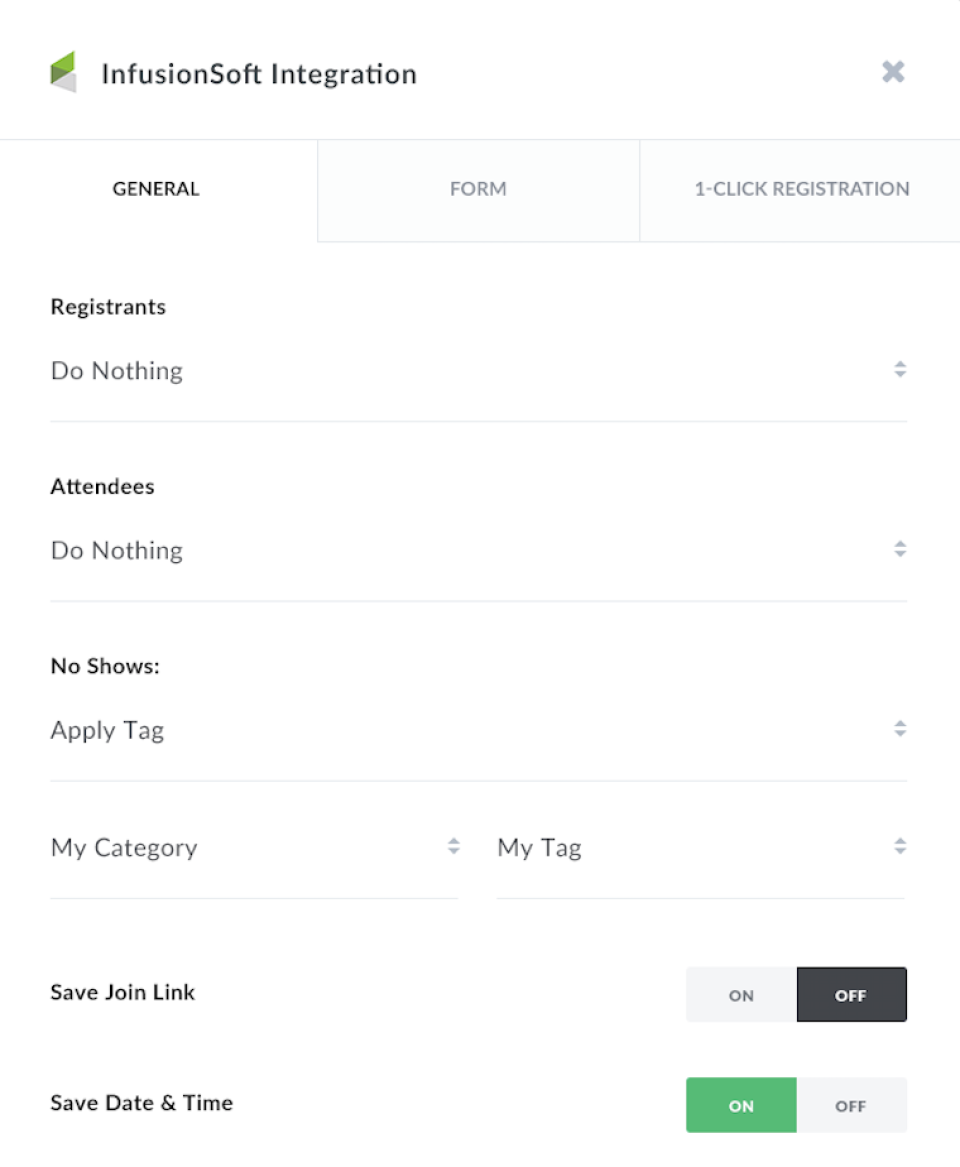
Task: Click the No Shows dropdown arrow icon
Action: point(900,729)
